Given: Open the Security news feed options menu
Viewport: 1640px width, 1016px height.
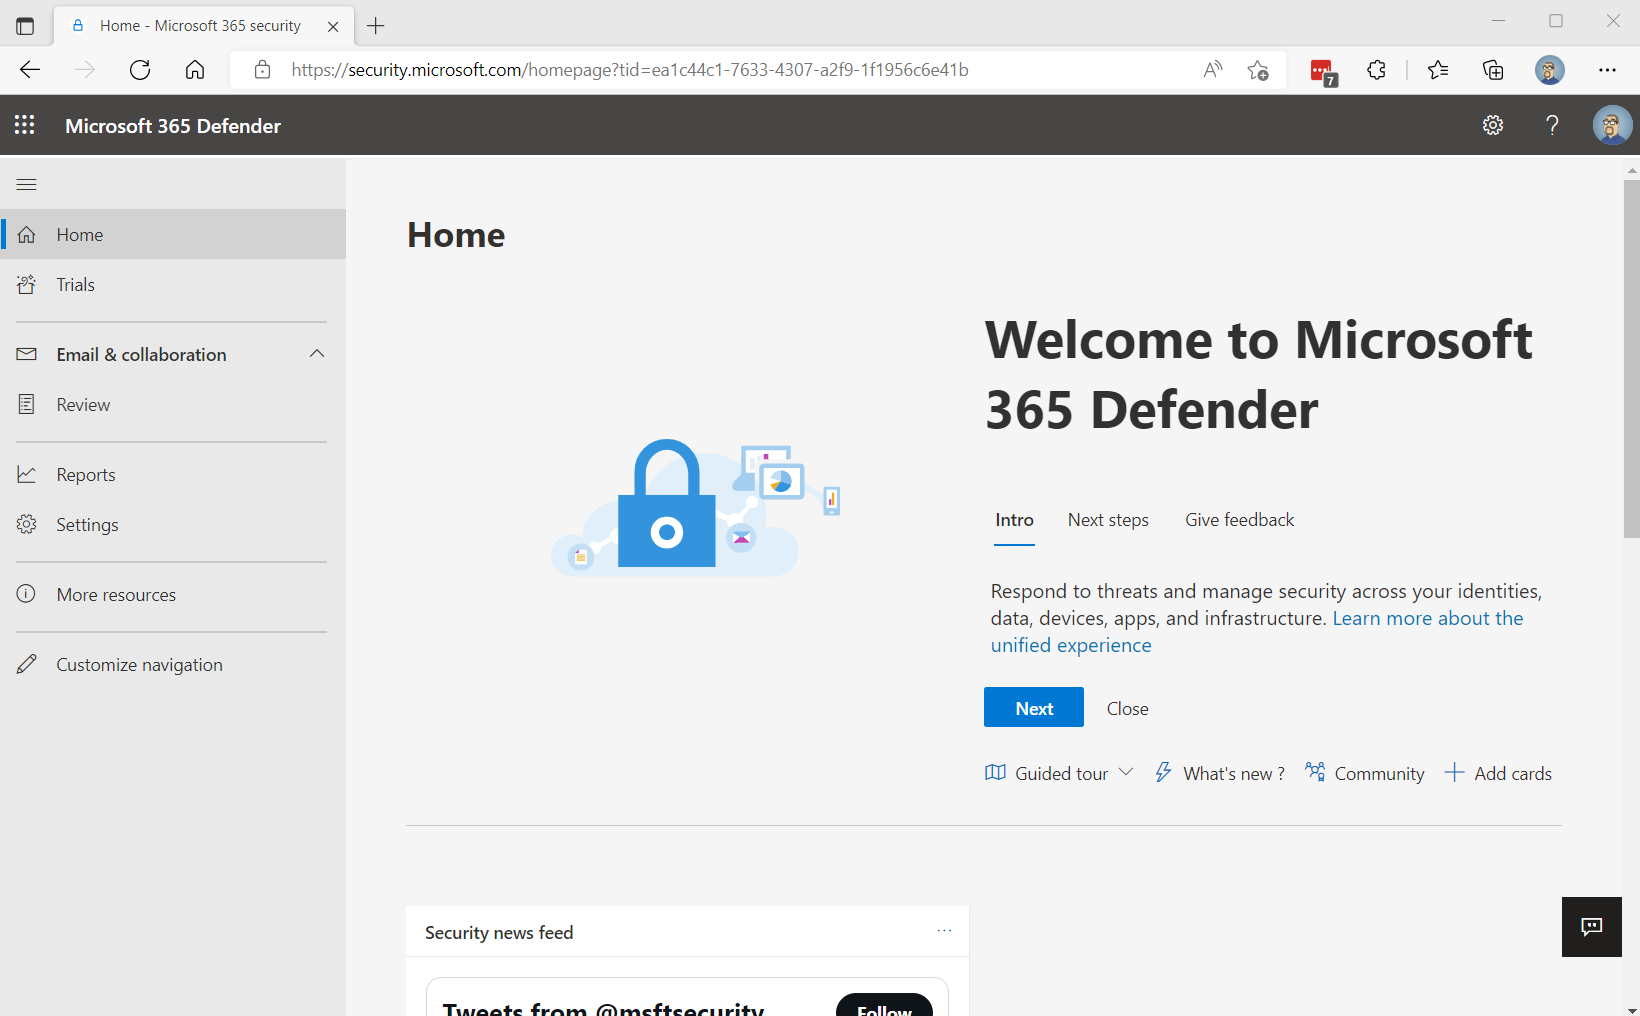Looking at the screenshot, I should tap(944, 931).
